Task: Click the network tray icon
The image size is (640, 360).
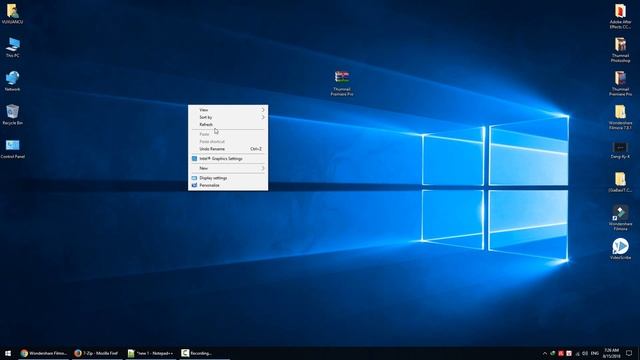Action: (x=577, y=354)
